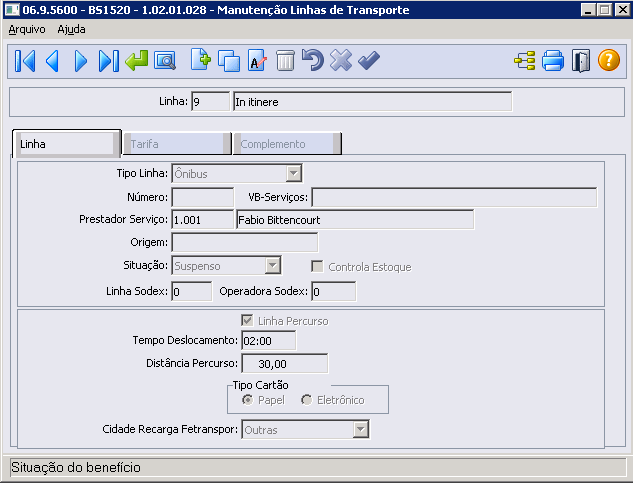The height and width of the screenshot is (483, 633).
Task: Open help question mark icon
Action: [609, 60]
